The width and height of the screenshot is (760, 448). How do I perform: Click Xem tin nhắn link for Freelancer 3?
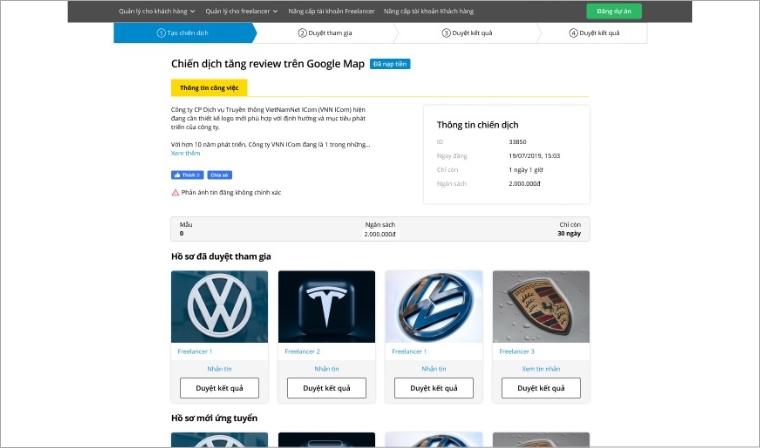[541, 369]
